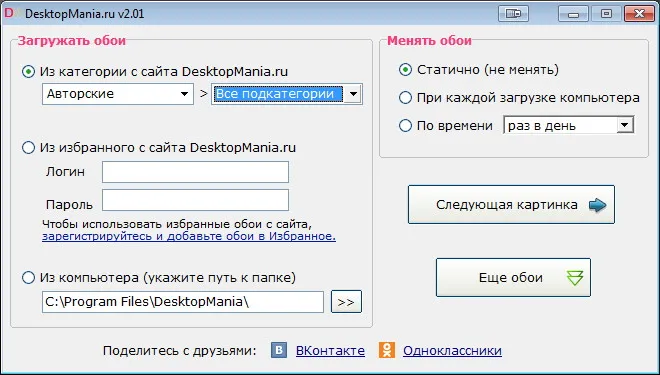Click the >> browse folder button

346,302
